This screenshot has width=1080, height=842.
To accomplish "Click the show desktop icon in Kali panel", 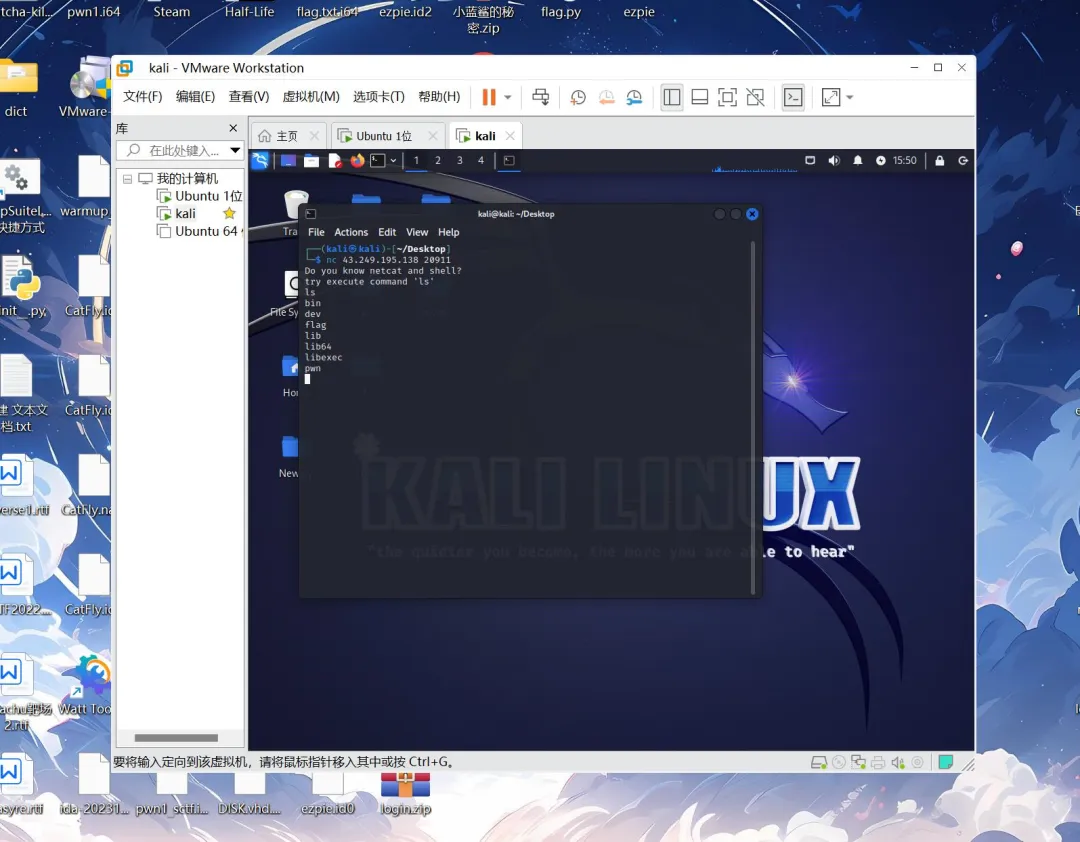I will 288,161.
